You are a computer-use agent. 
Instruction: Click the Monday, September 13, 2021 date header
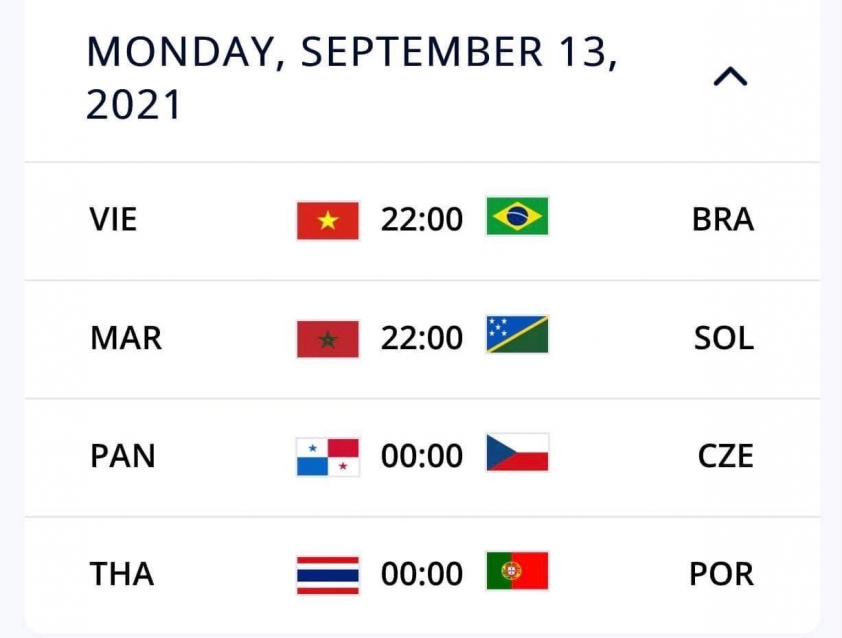(352, 78)
